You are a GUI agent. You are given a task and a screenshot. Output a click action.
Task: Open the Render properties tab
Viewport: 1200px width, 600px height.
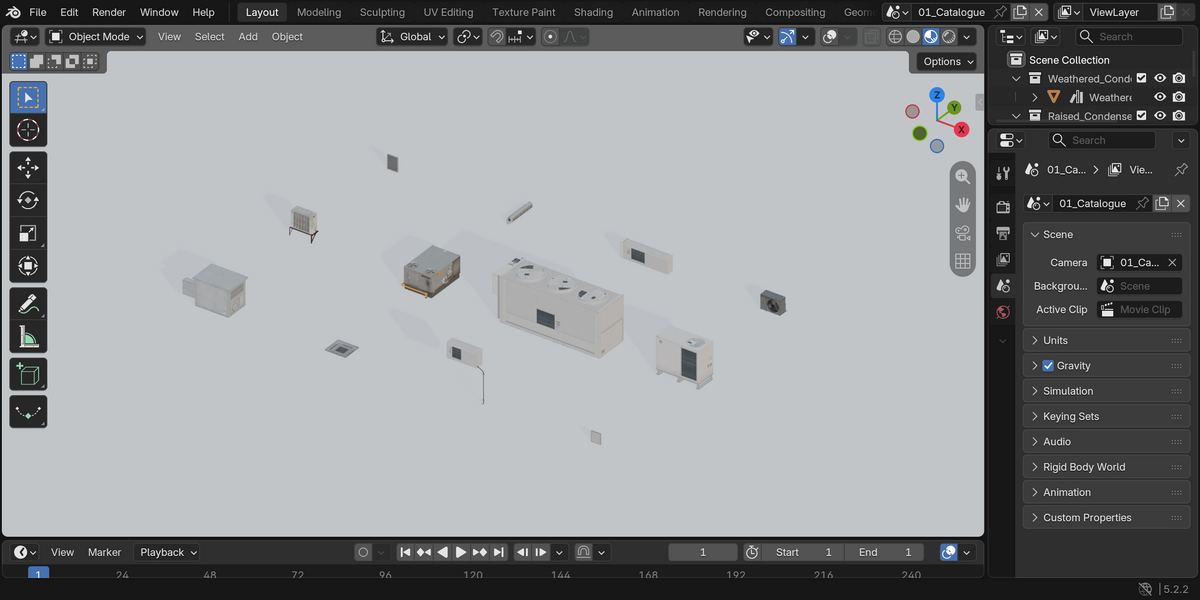coord(1003,207)
